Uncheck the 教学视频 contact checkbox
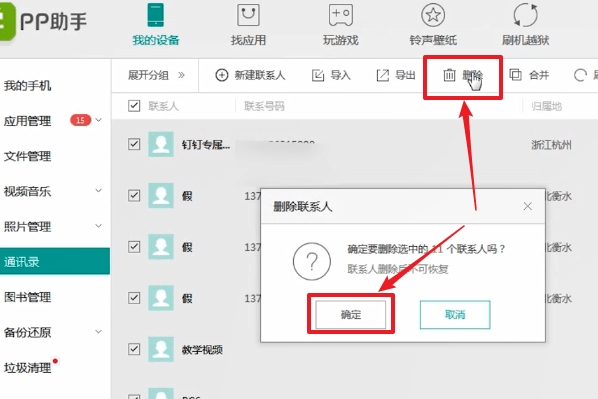 [134, 349]
